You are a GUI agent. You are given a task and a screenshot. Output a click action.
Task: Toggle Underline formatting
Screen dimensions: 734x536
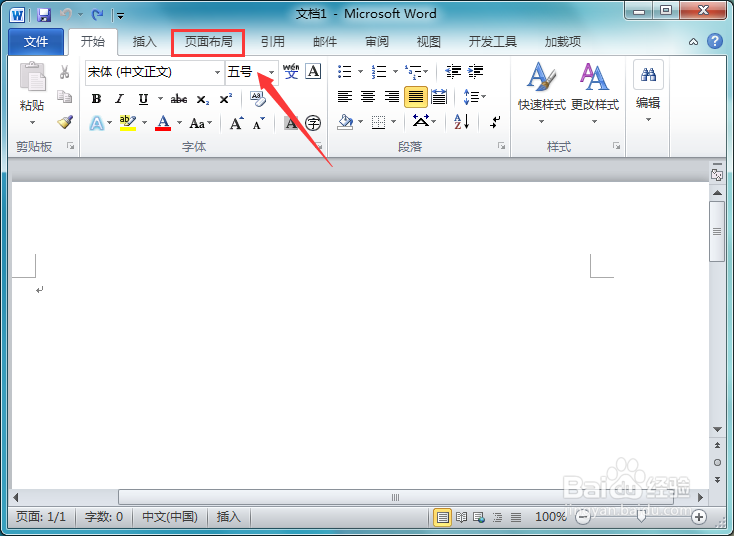pos(143,99)
